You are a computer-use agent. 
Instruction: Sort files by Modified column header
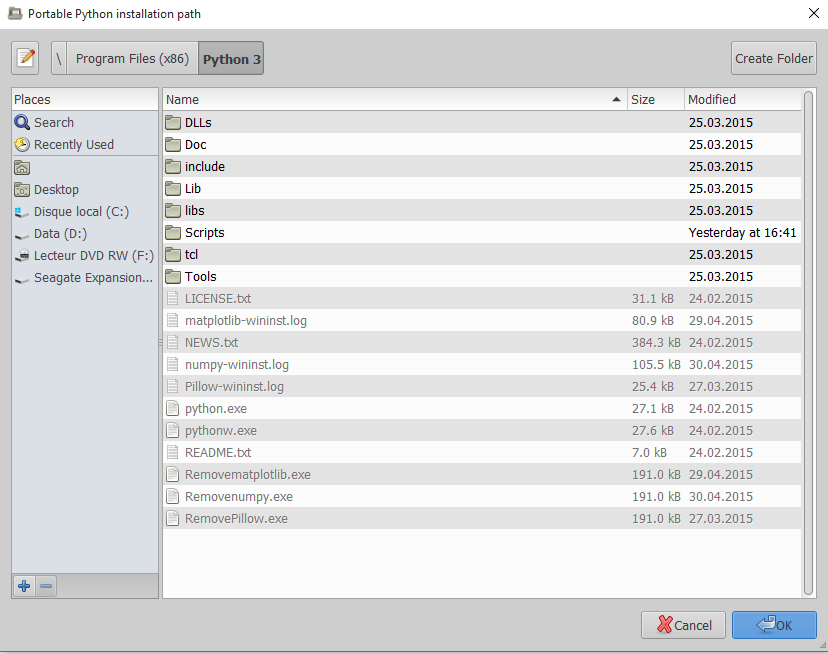[x=742, y=99]
